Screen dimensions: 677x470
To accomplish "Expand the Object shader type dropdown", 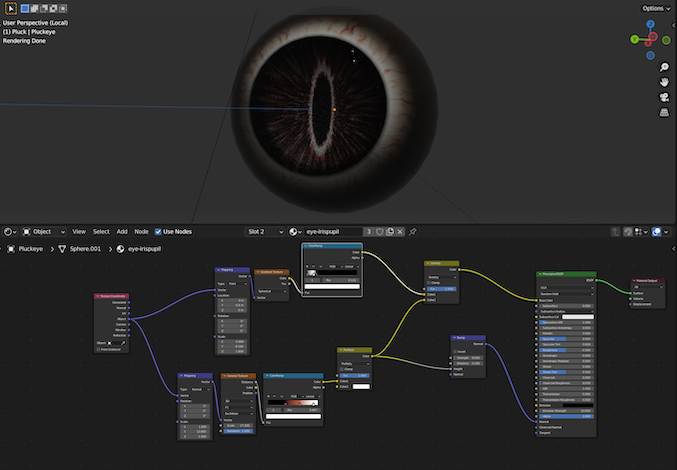I will pos(44,231).
